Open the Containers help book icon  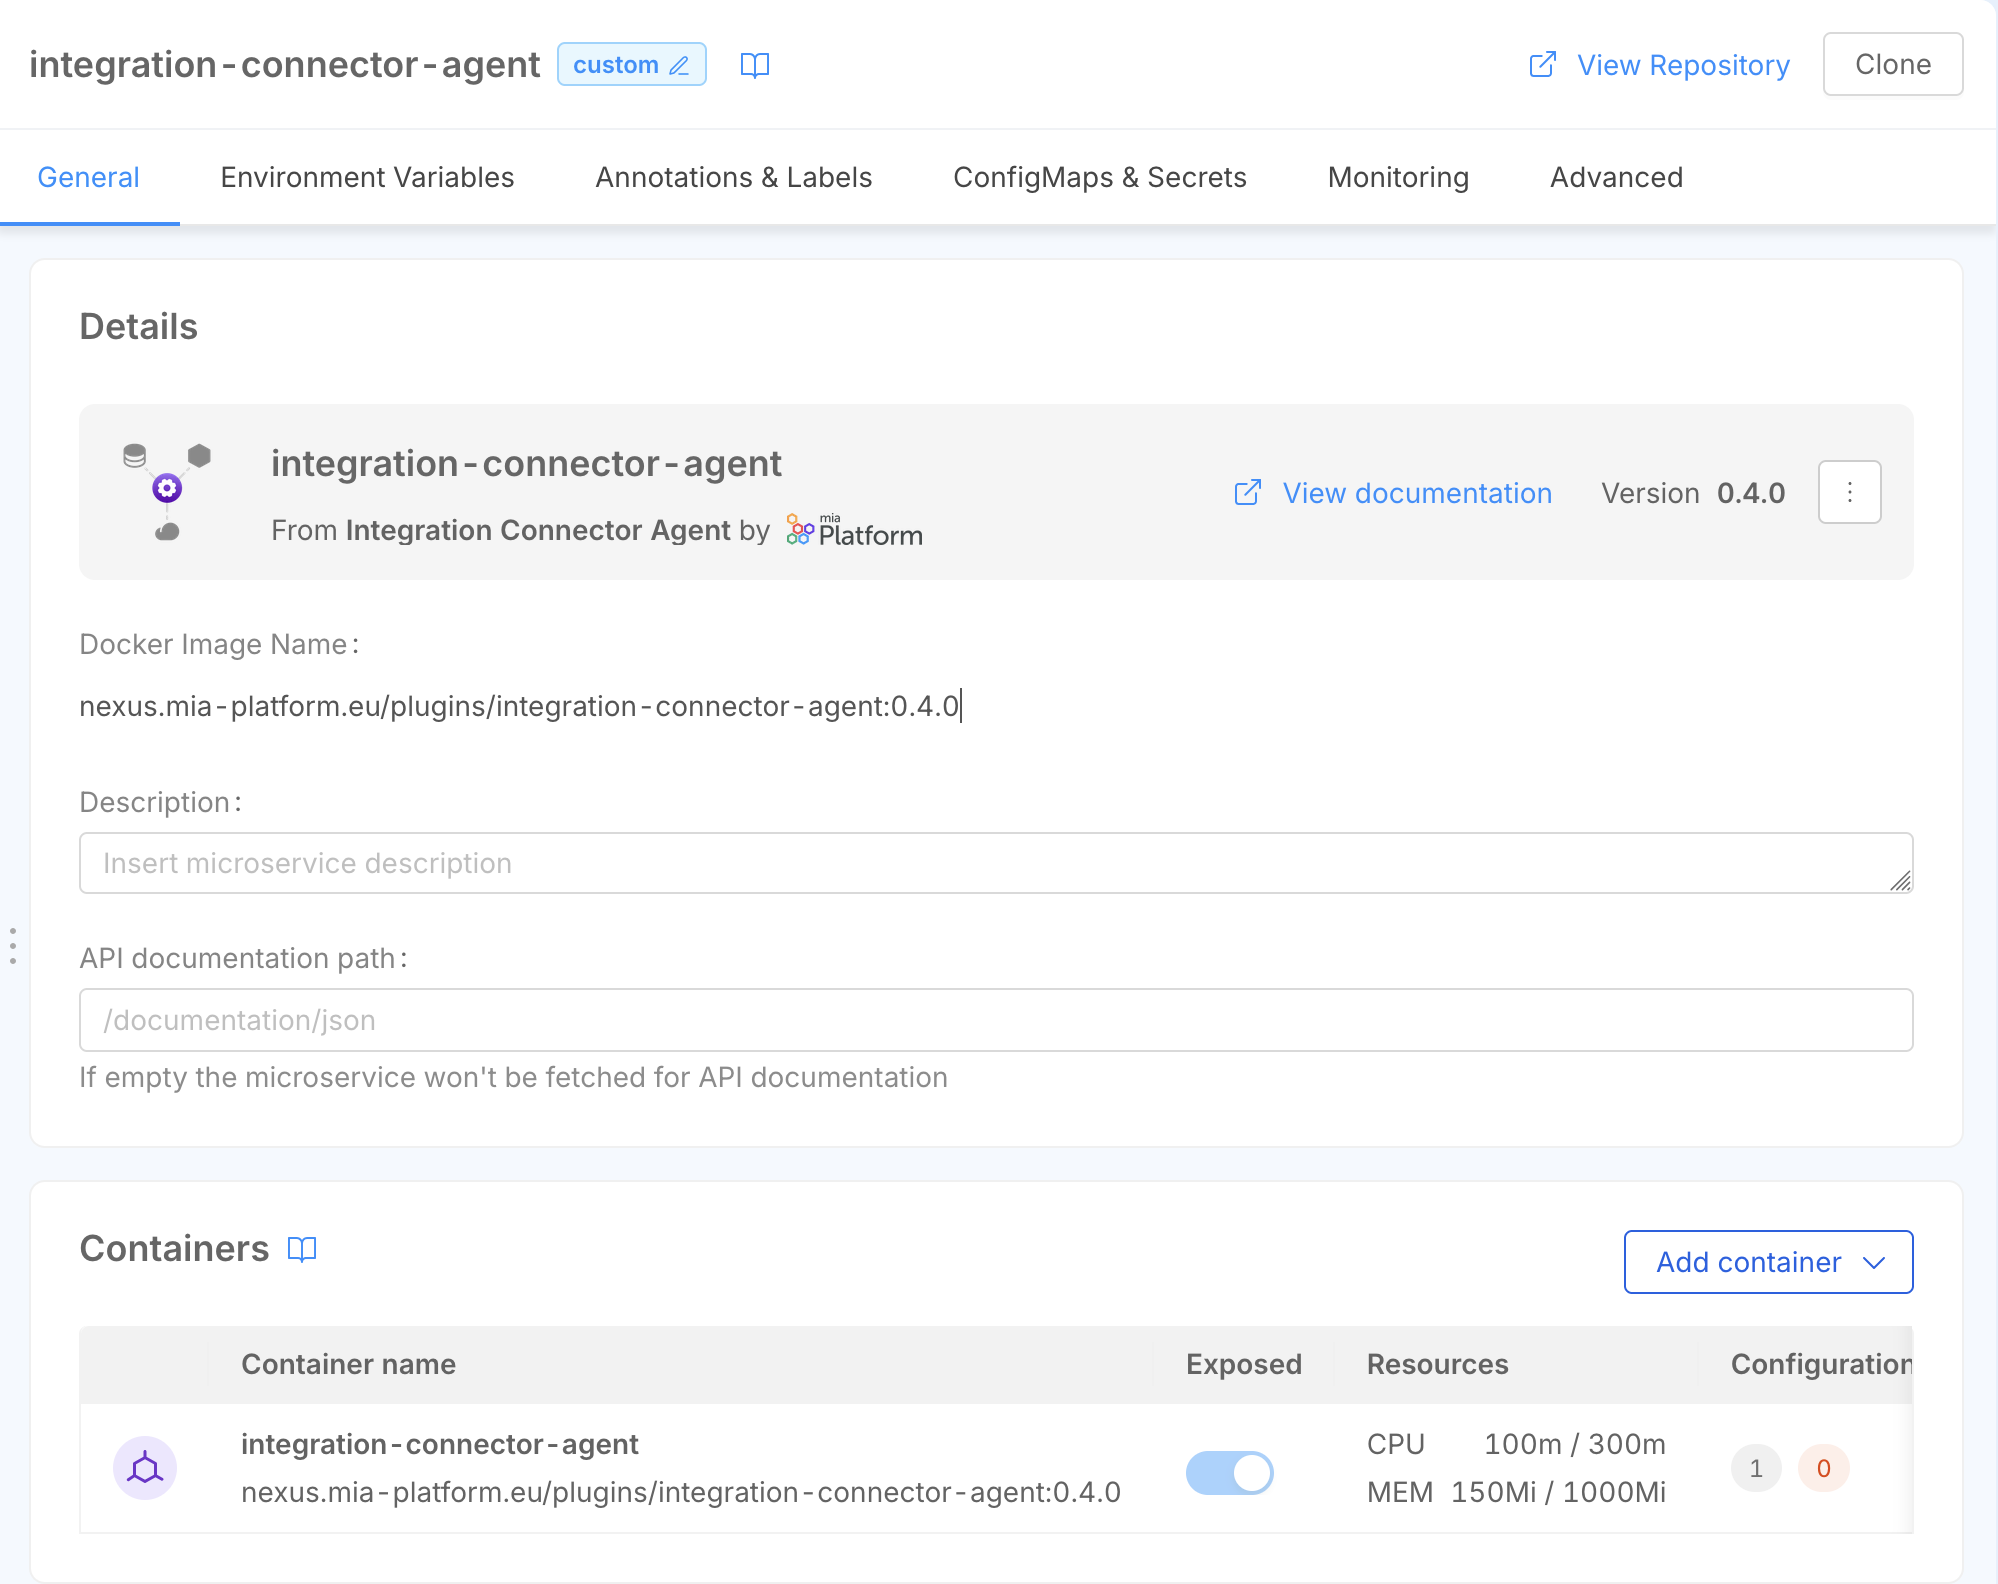(302, 1249)
